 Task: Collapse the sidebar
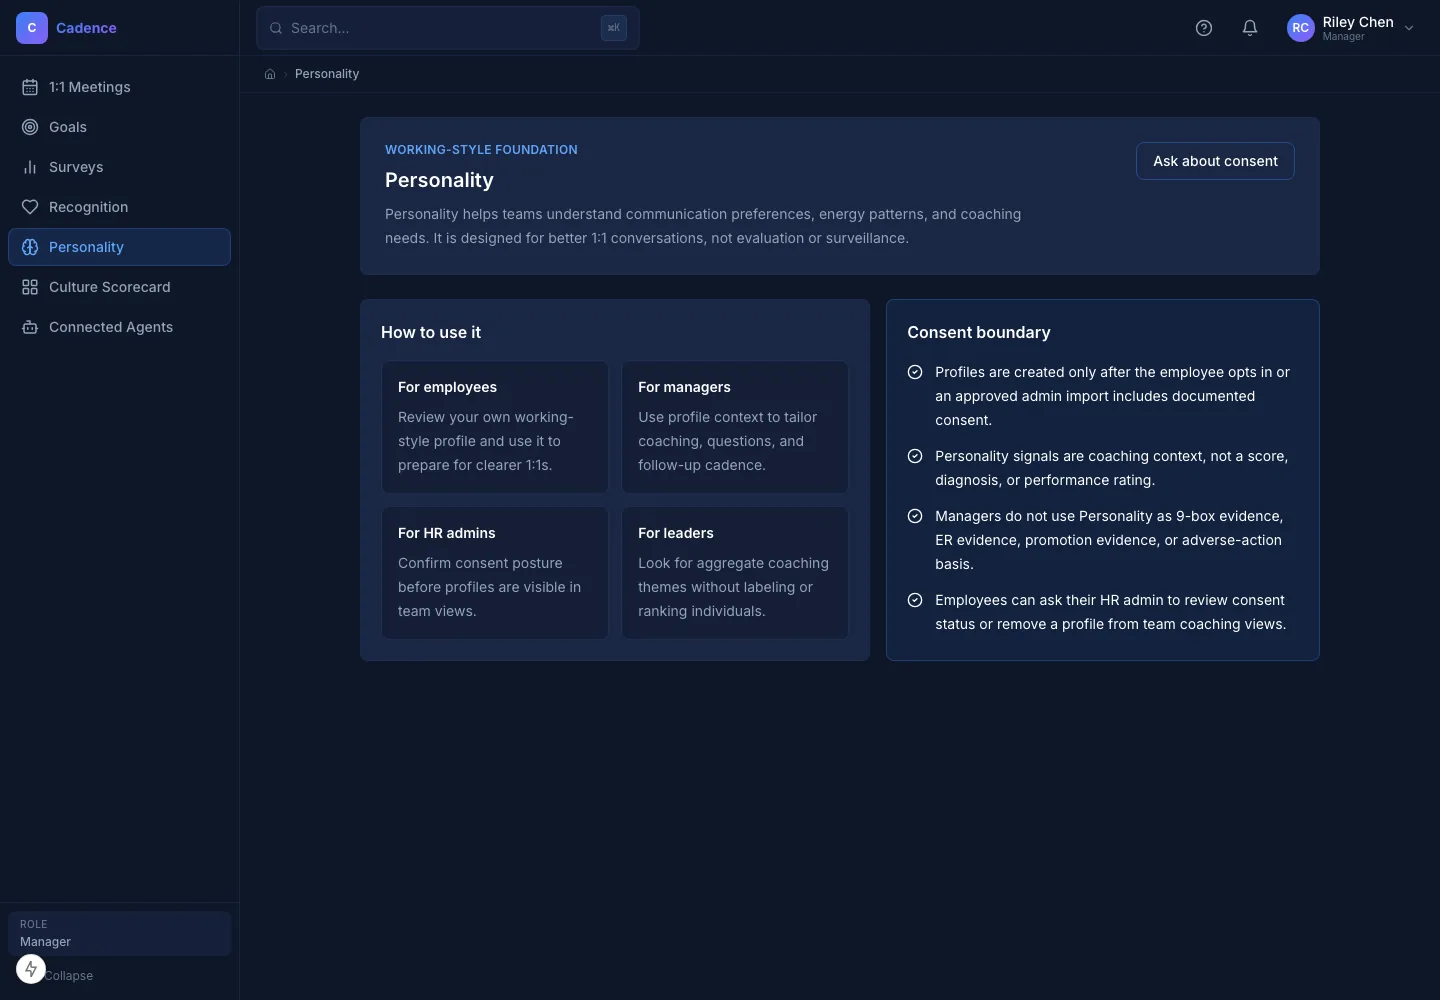coord(69,976)
